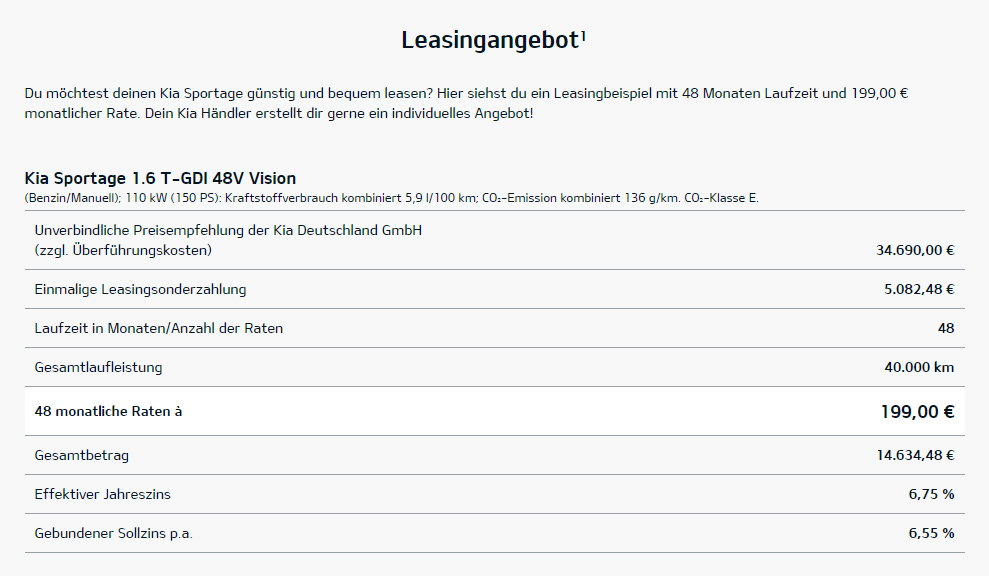Select the 5.082,48 € down payment value
Screen dimensions: 989x576
(919, 290)
